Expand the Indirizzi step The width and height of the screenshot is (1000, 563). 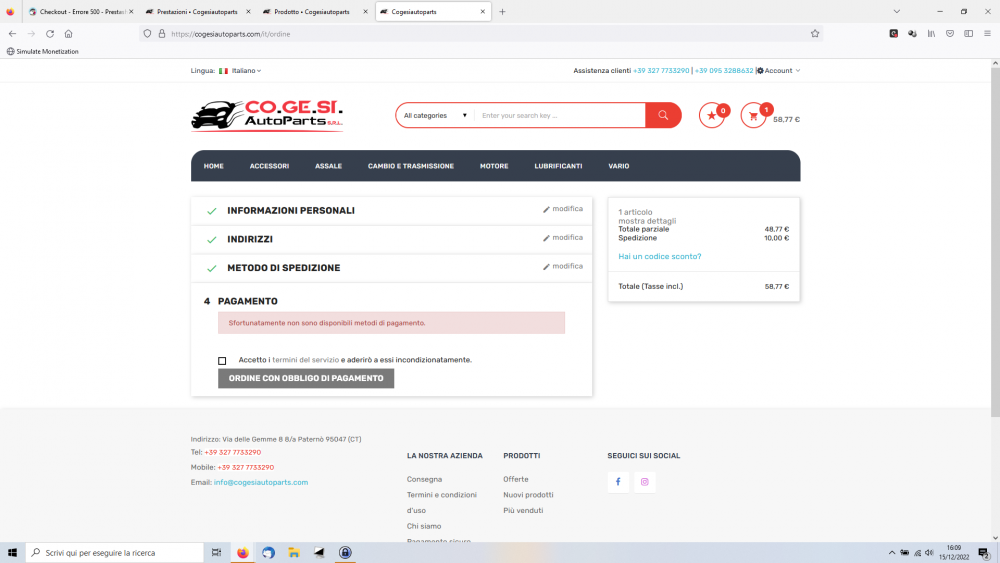[250, 239]
